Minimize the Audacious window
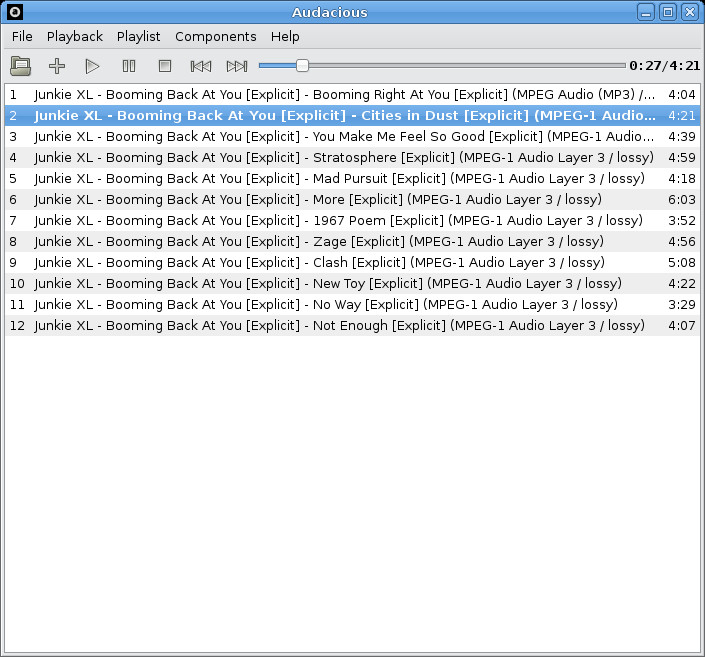 point(646,12)
